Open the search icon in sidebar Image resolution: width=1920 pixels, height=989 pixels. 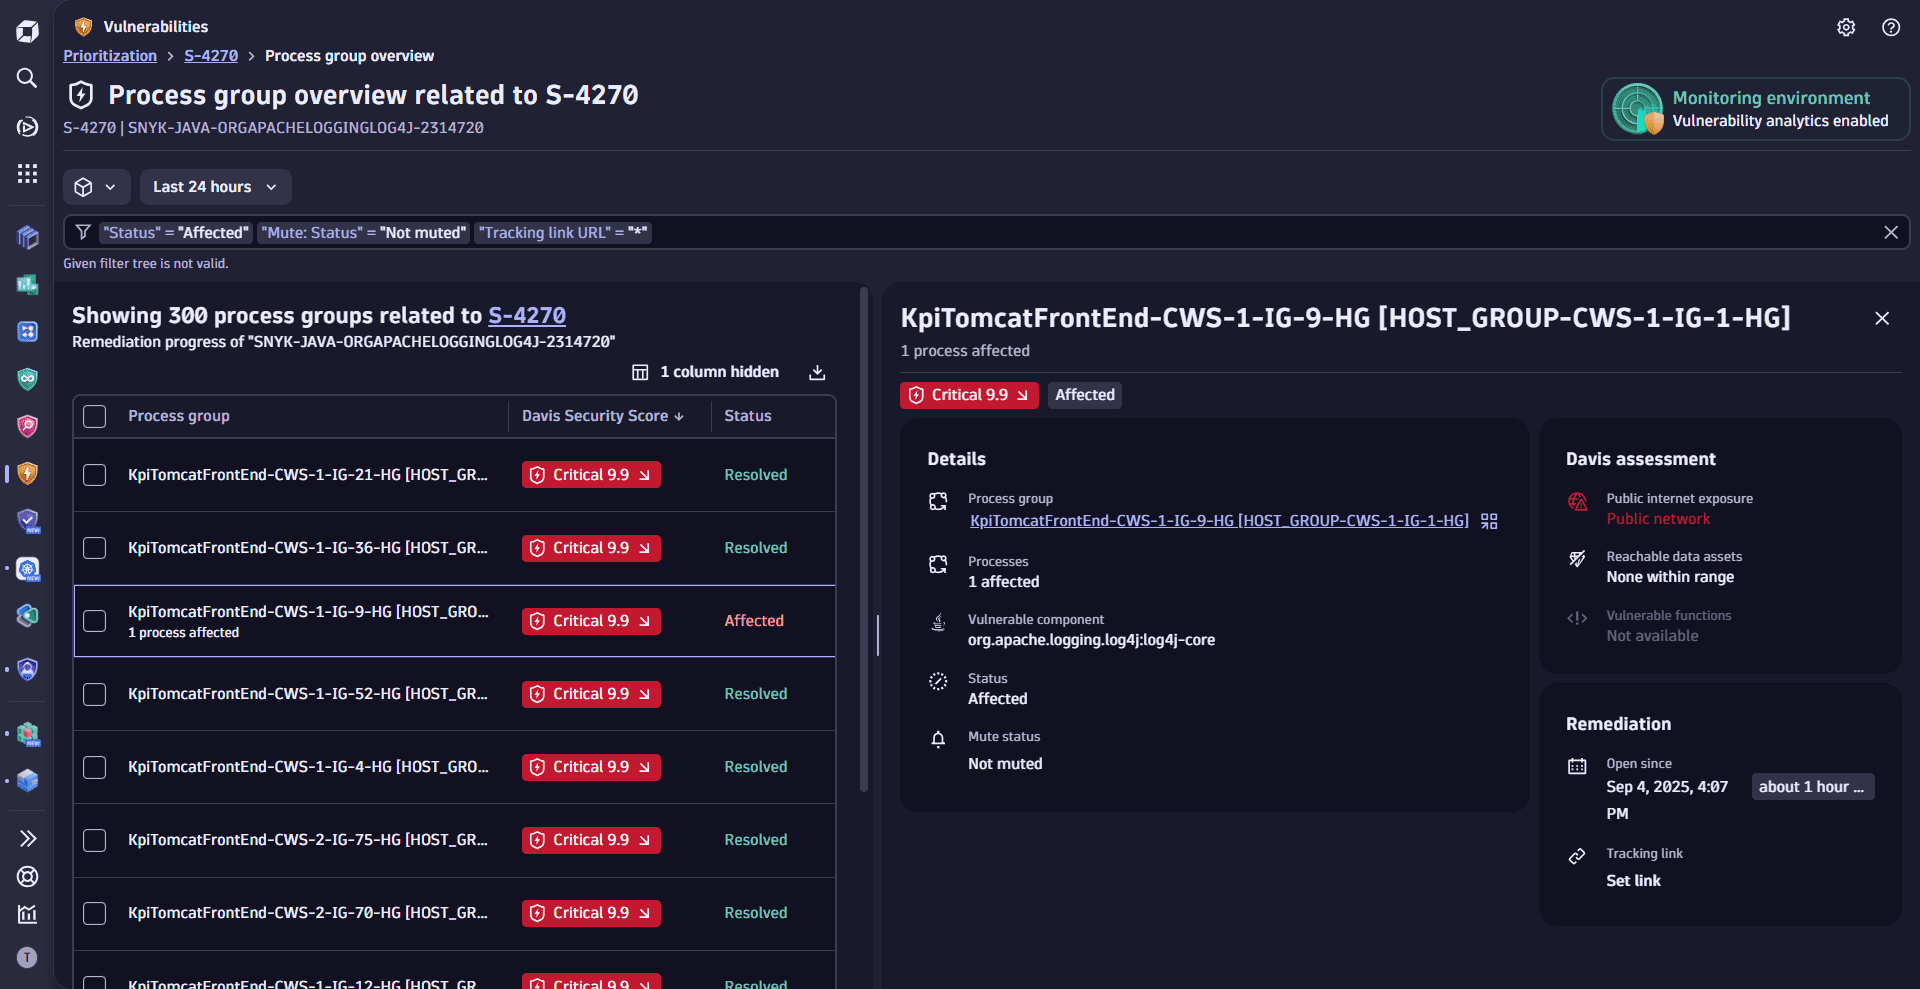27,78
